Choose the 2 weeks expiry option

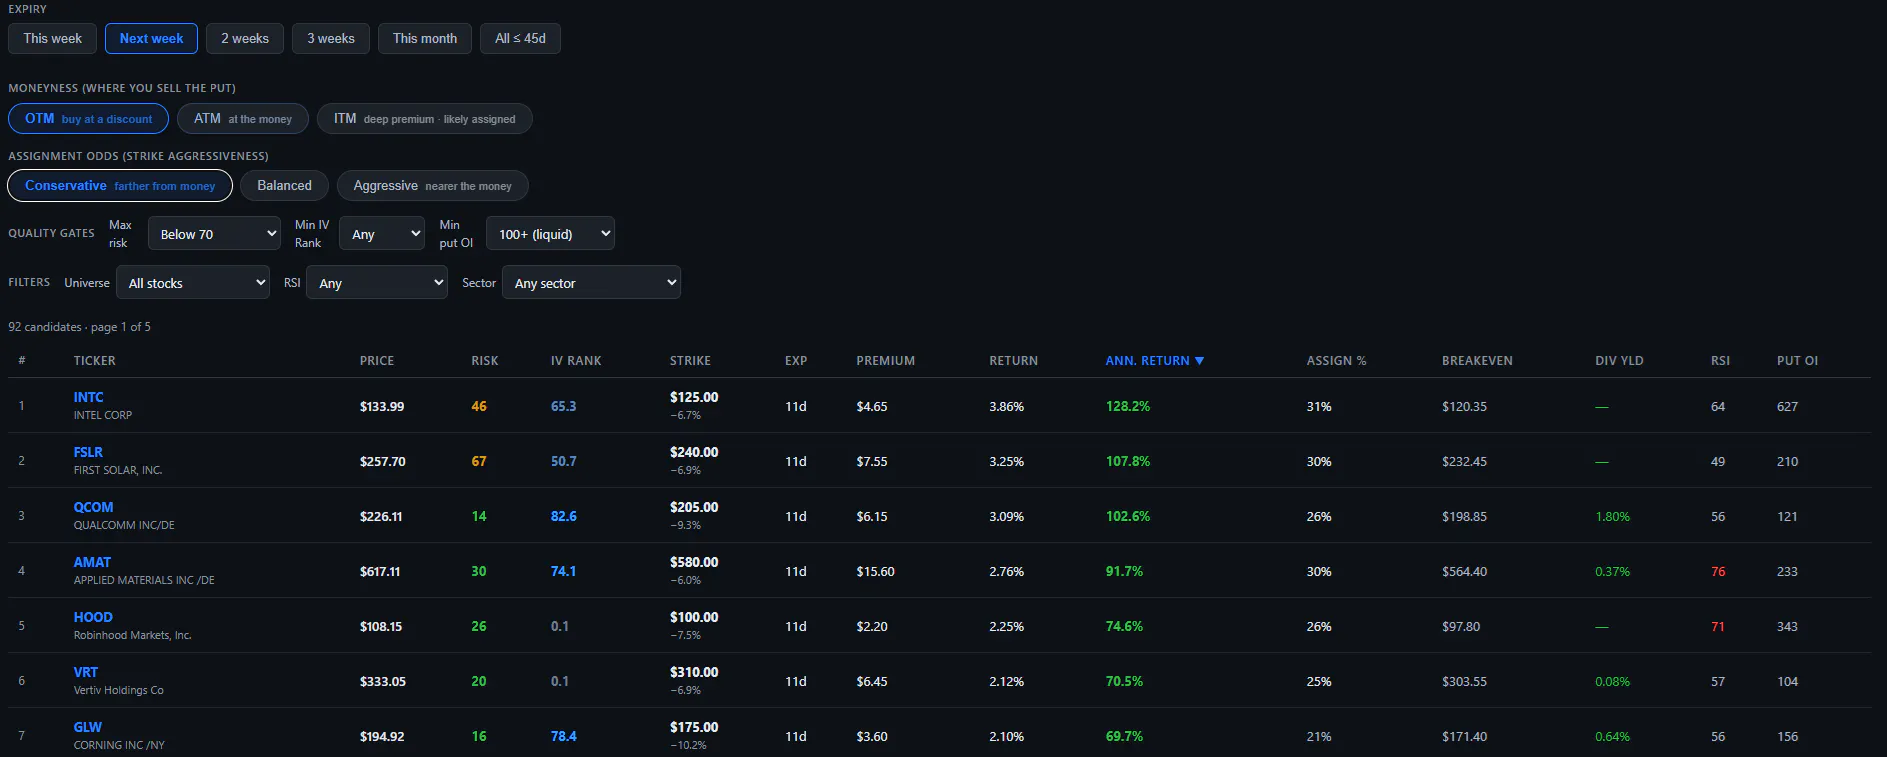[245, 39]
